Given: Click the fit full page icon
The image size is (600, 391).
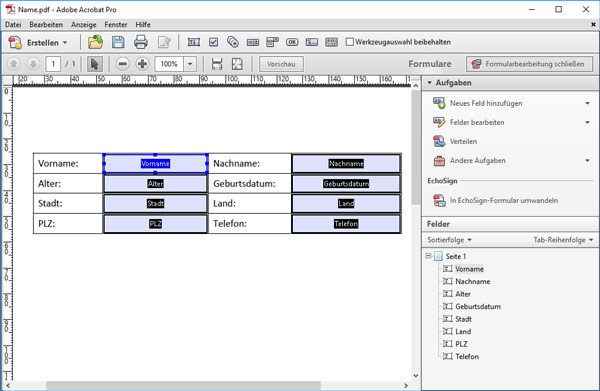Looking at the screenshot, I should (237, 64).
